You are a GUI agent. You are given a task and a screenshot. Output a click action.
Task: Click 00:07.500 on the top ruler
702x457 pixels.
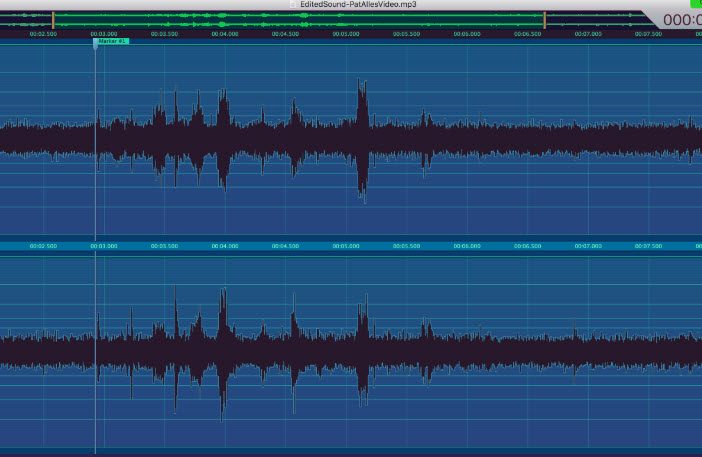[648, 34]
